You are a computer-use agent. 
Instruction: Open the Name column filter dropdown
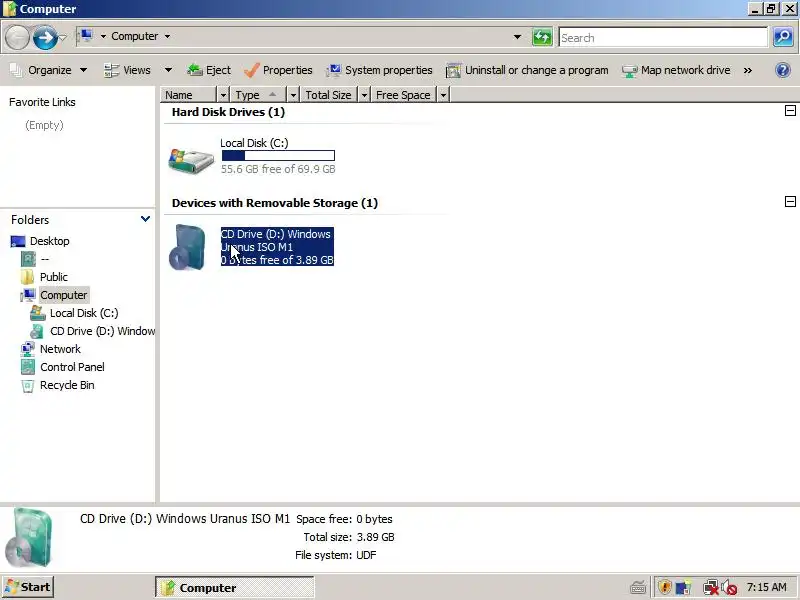(x=223, y=95)
